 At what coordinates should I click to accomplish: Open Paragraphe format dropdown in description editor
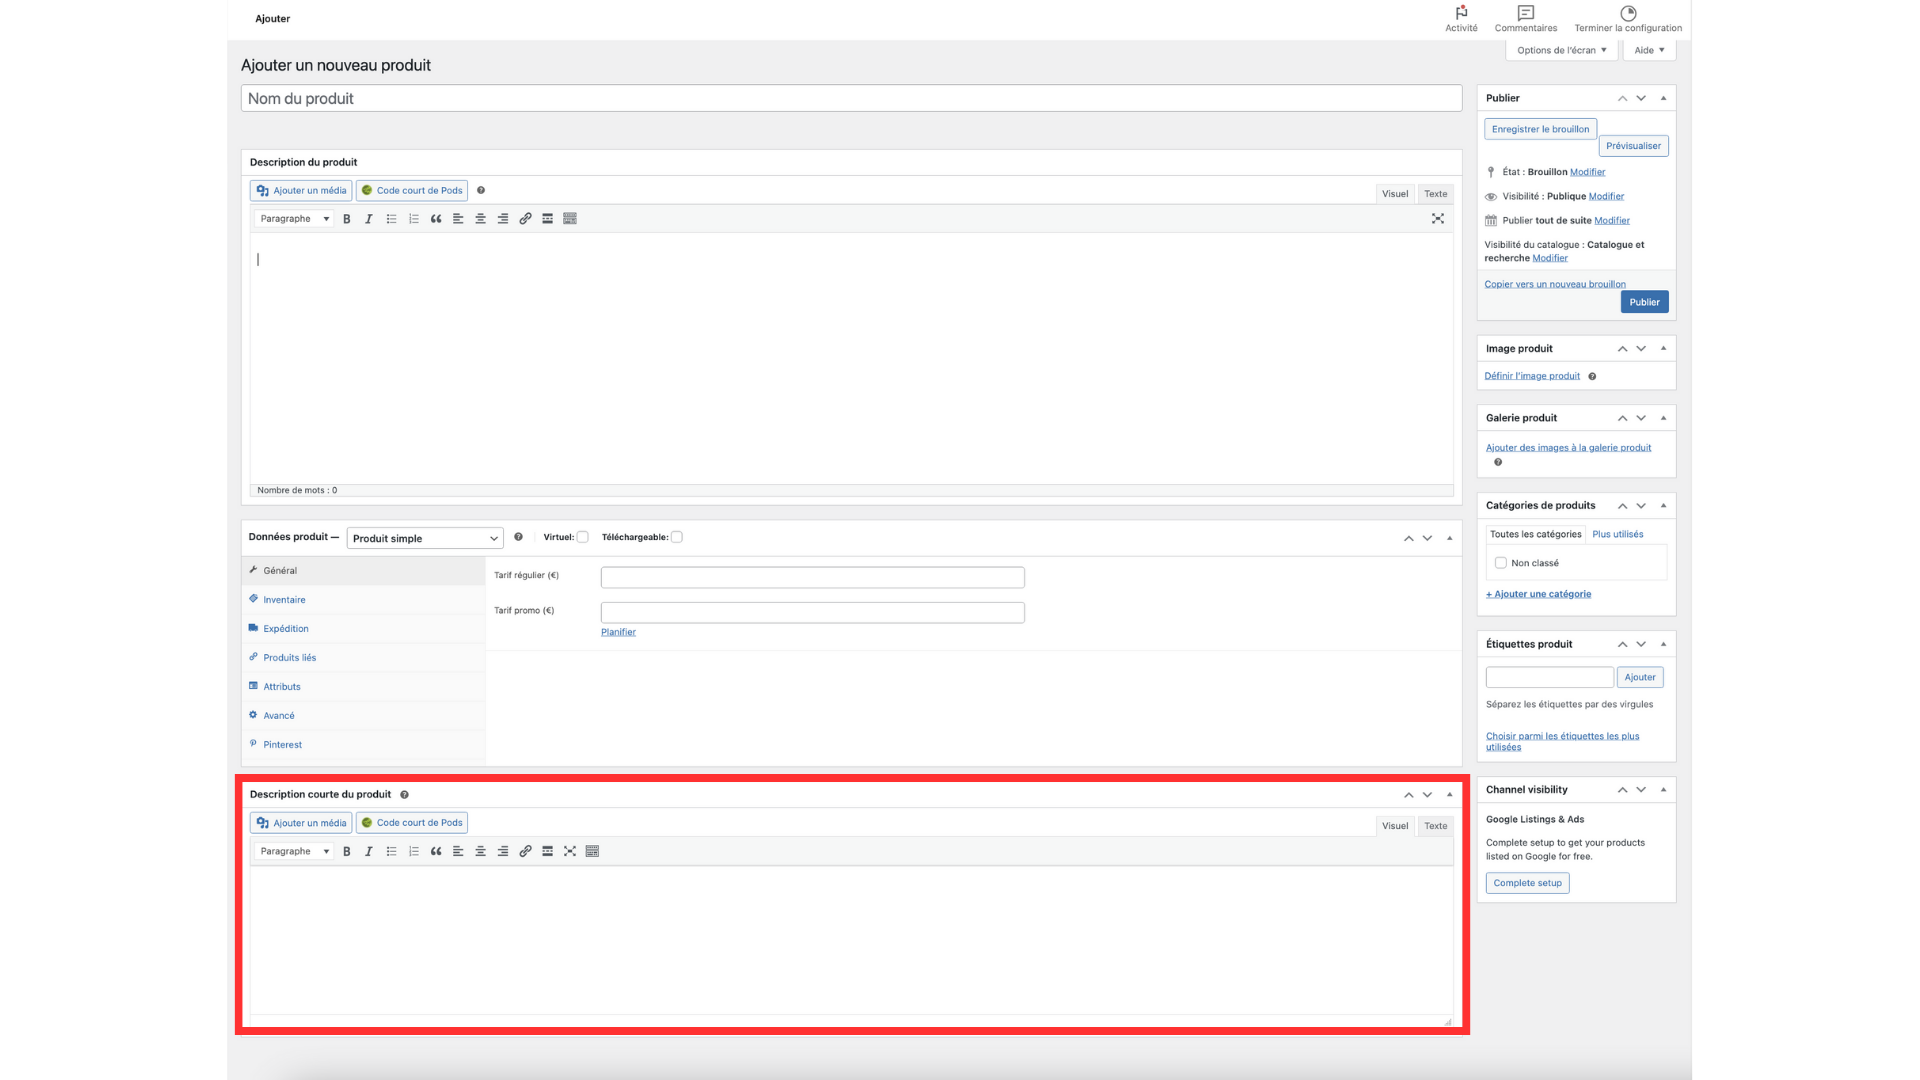[294, 219]
